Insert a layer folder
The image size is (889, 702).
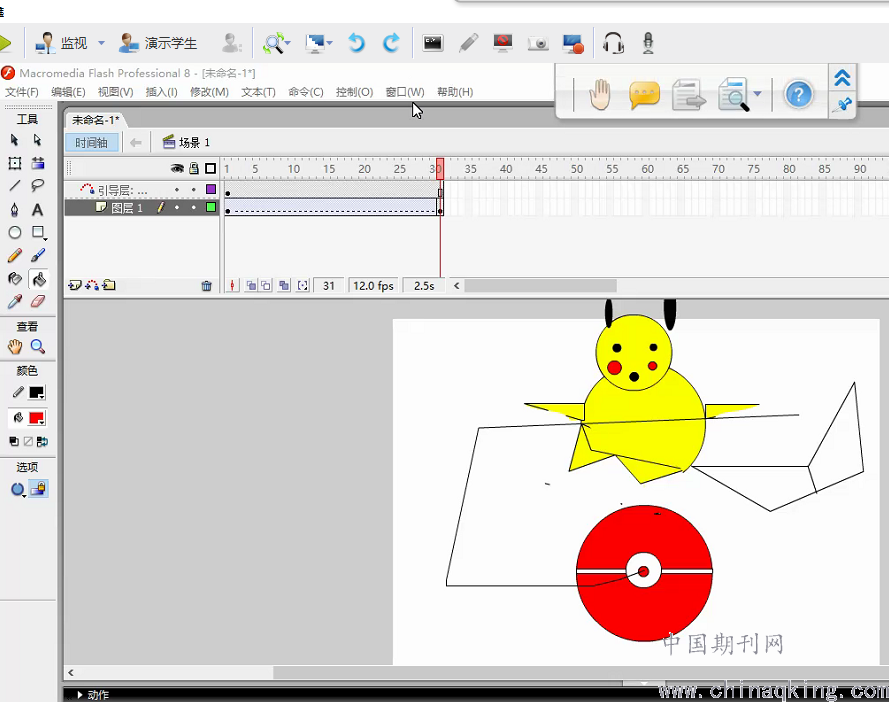(109, 285)
